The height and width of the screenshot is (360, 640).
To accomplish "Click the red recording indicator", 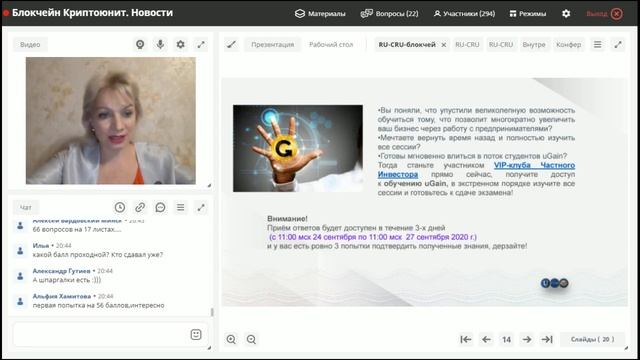I will click(6, 13).
